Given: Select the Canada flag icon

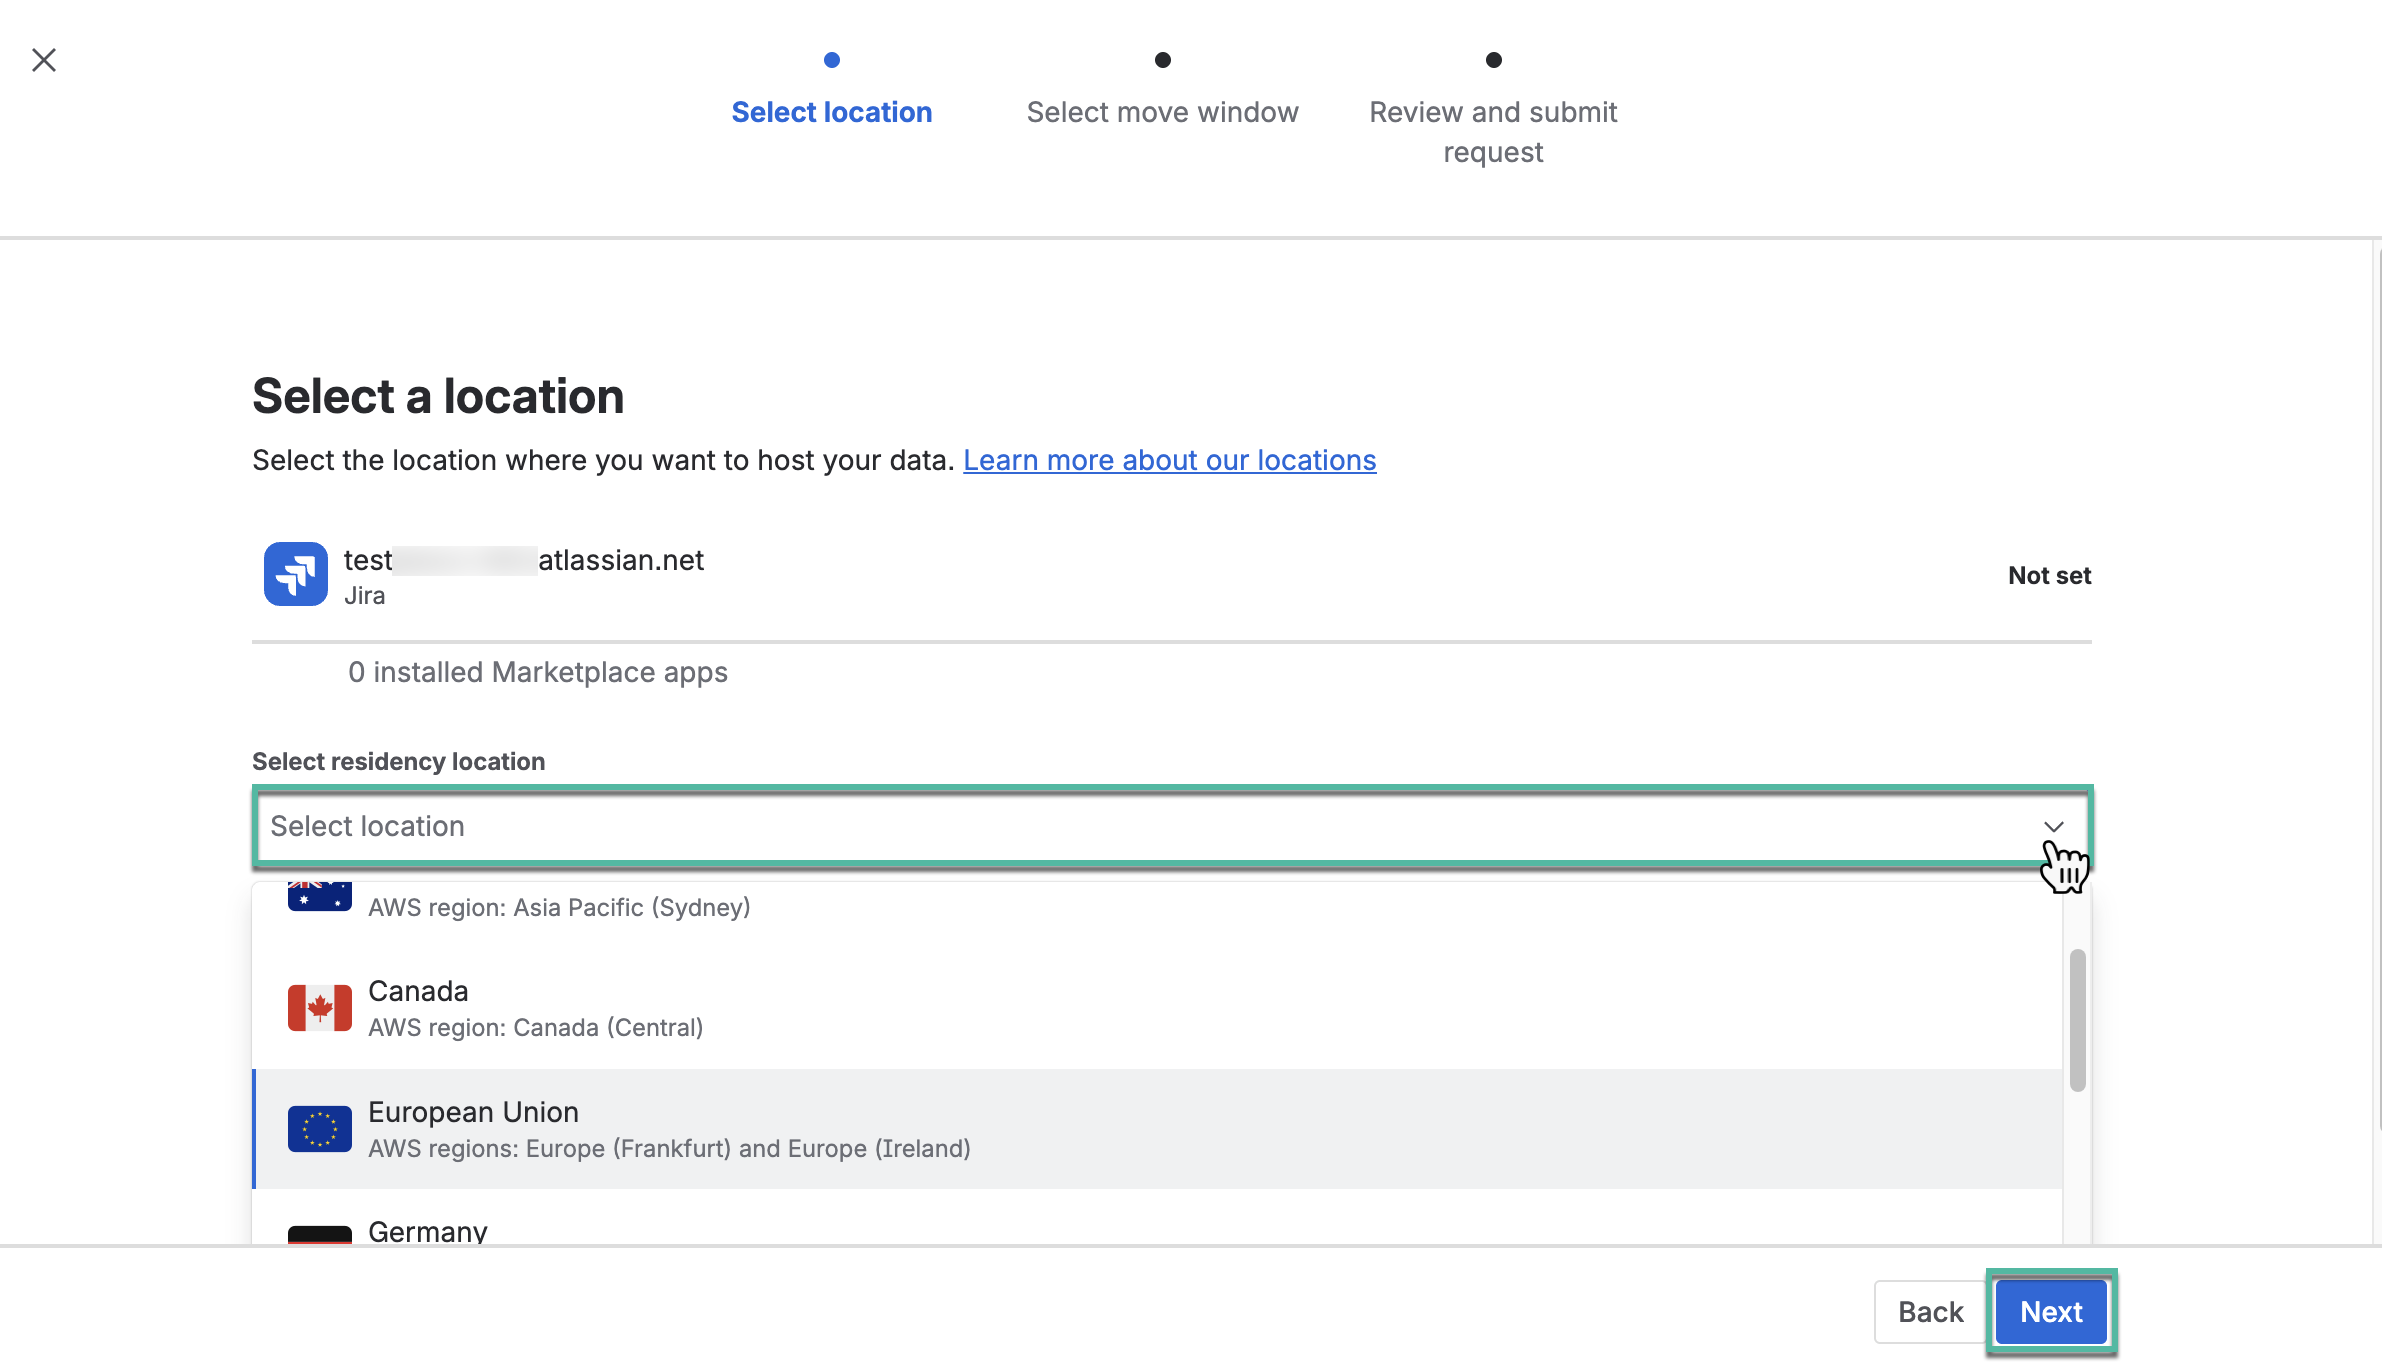Looking at the screenshot, I should [319, 1008].
